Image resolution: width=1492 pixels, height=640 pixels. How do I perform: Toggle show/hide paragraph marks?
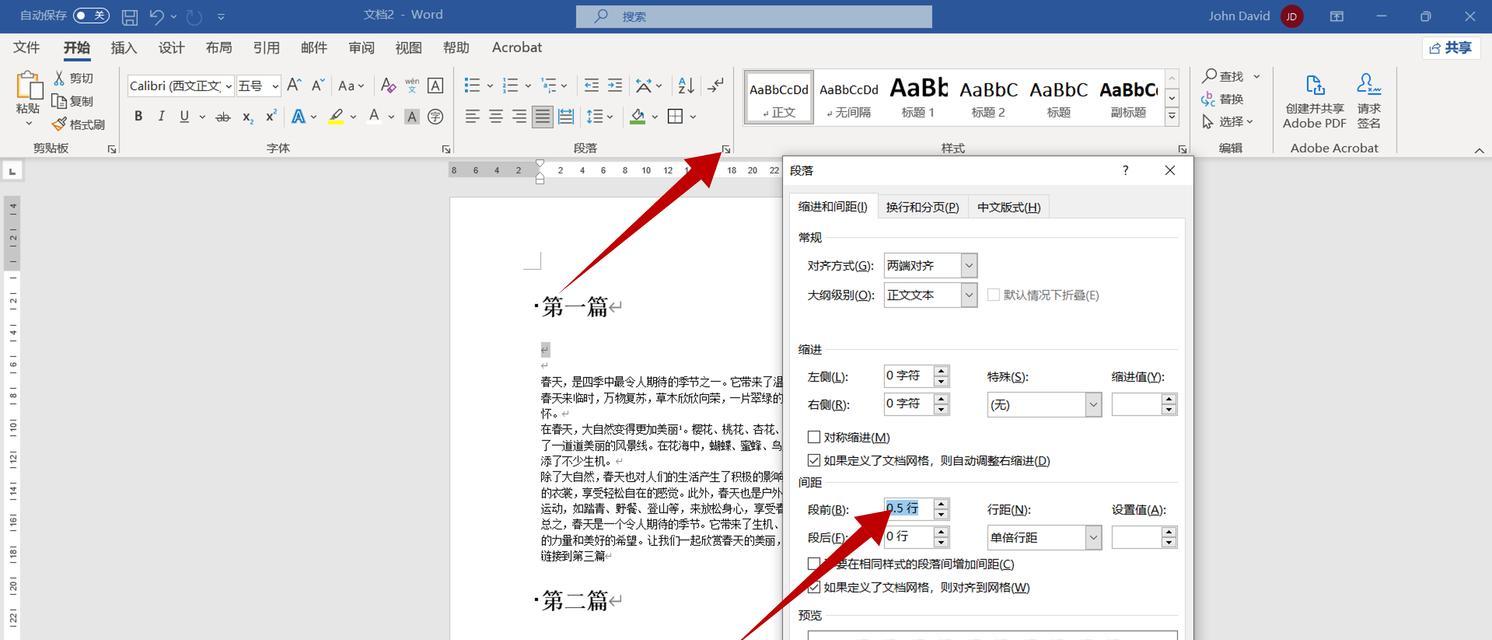[716, 86]
